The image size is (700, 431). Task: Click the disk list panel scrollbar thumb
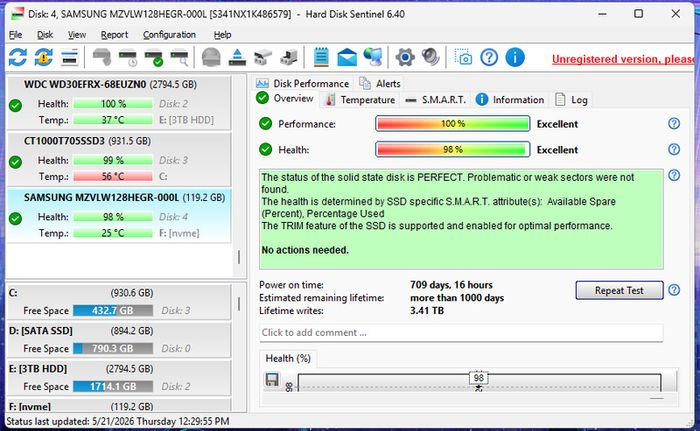(239, 257)
